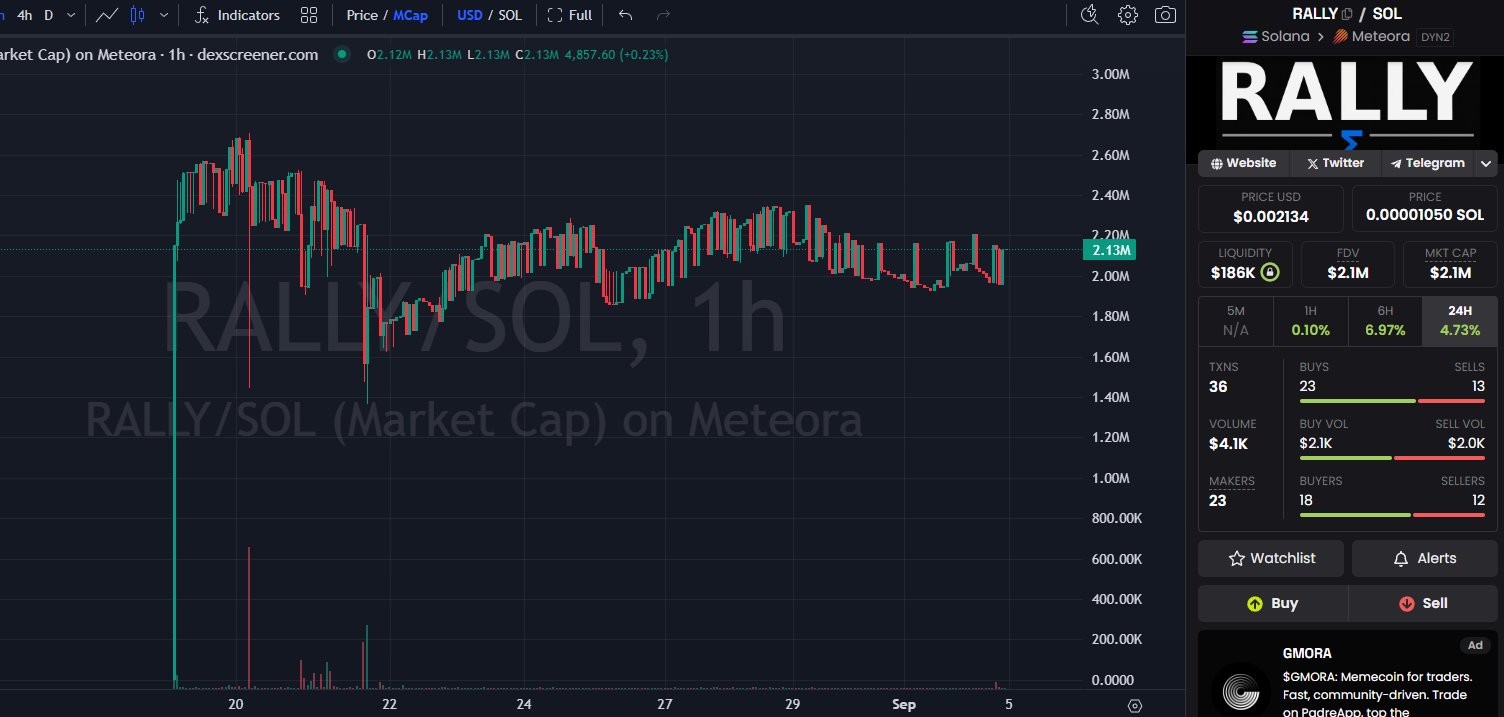
Task: Add RALLY to Watchlist
Action: [x=1271, y=558]
